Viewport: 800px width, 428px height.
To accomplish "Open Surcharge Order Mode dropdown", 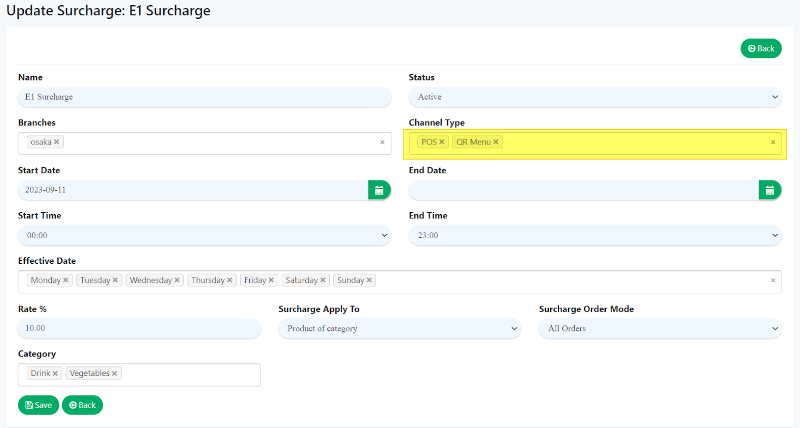I will [659, 328].
